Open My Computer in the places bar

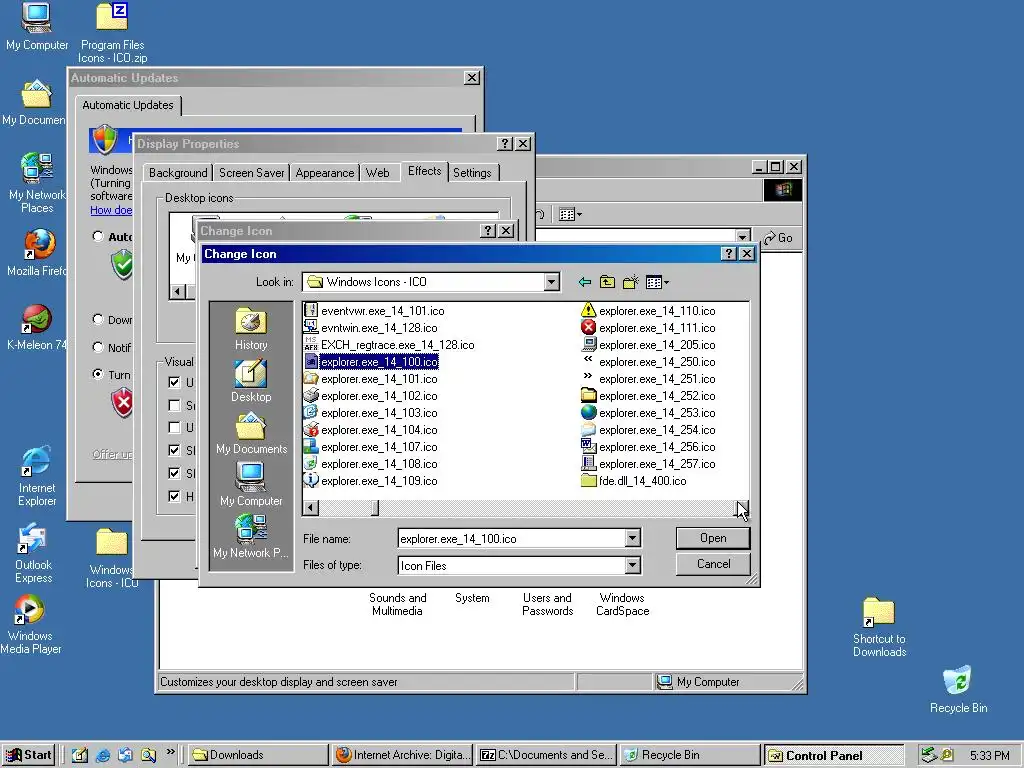(x=251, y=485)
